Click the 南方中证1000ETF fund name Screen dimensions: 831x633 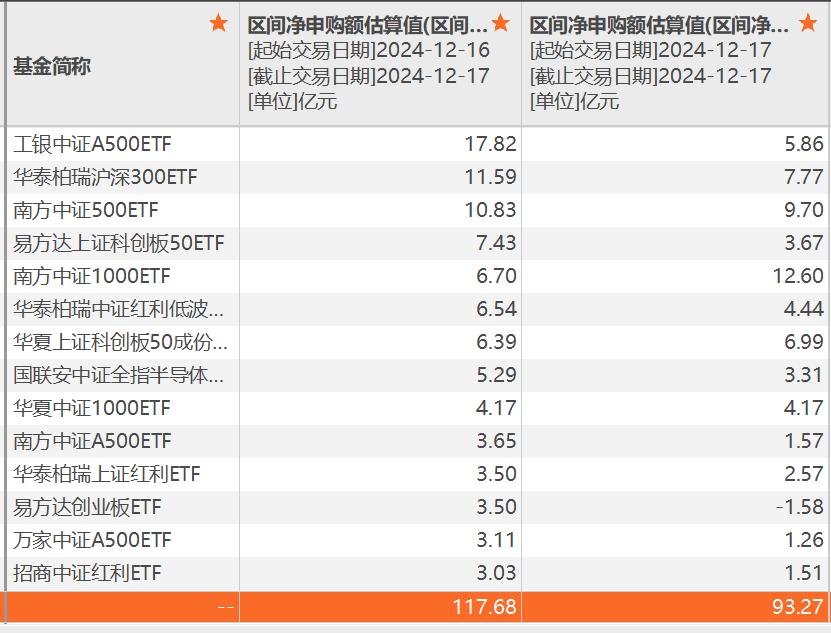pos(92,276)
